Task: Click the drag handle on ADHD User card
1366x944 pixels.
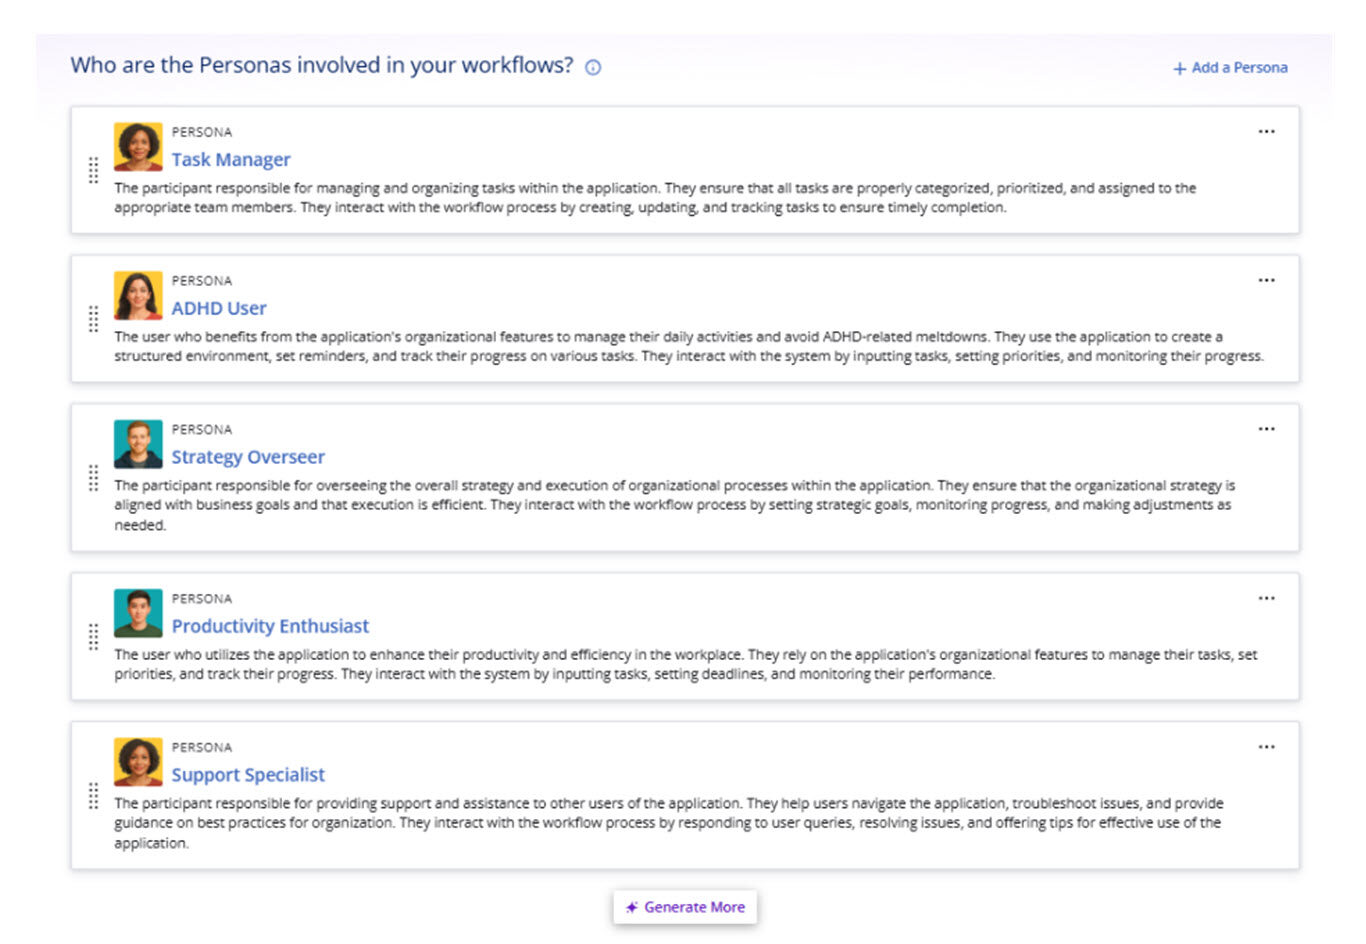Action: [x=93, y=319]
